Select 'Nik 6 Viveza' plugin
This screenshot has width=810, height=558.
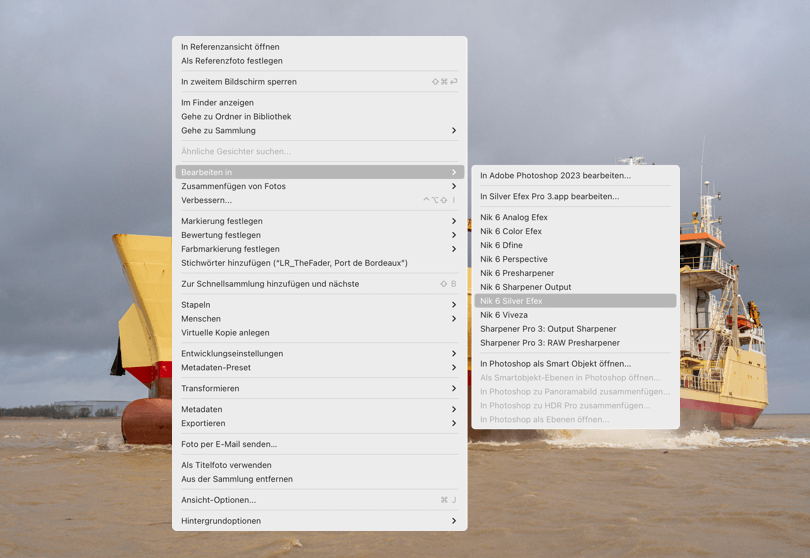click(575, 315)
